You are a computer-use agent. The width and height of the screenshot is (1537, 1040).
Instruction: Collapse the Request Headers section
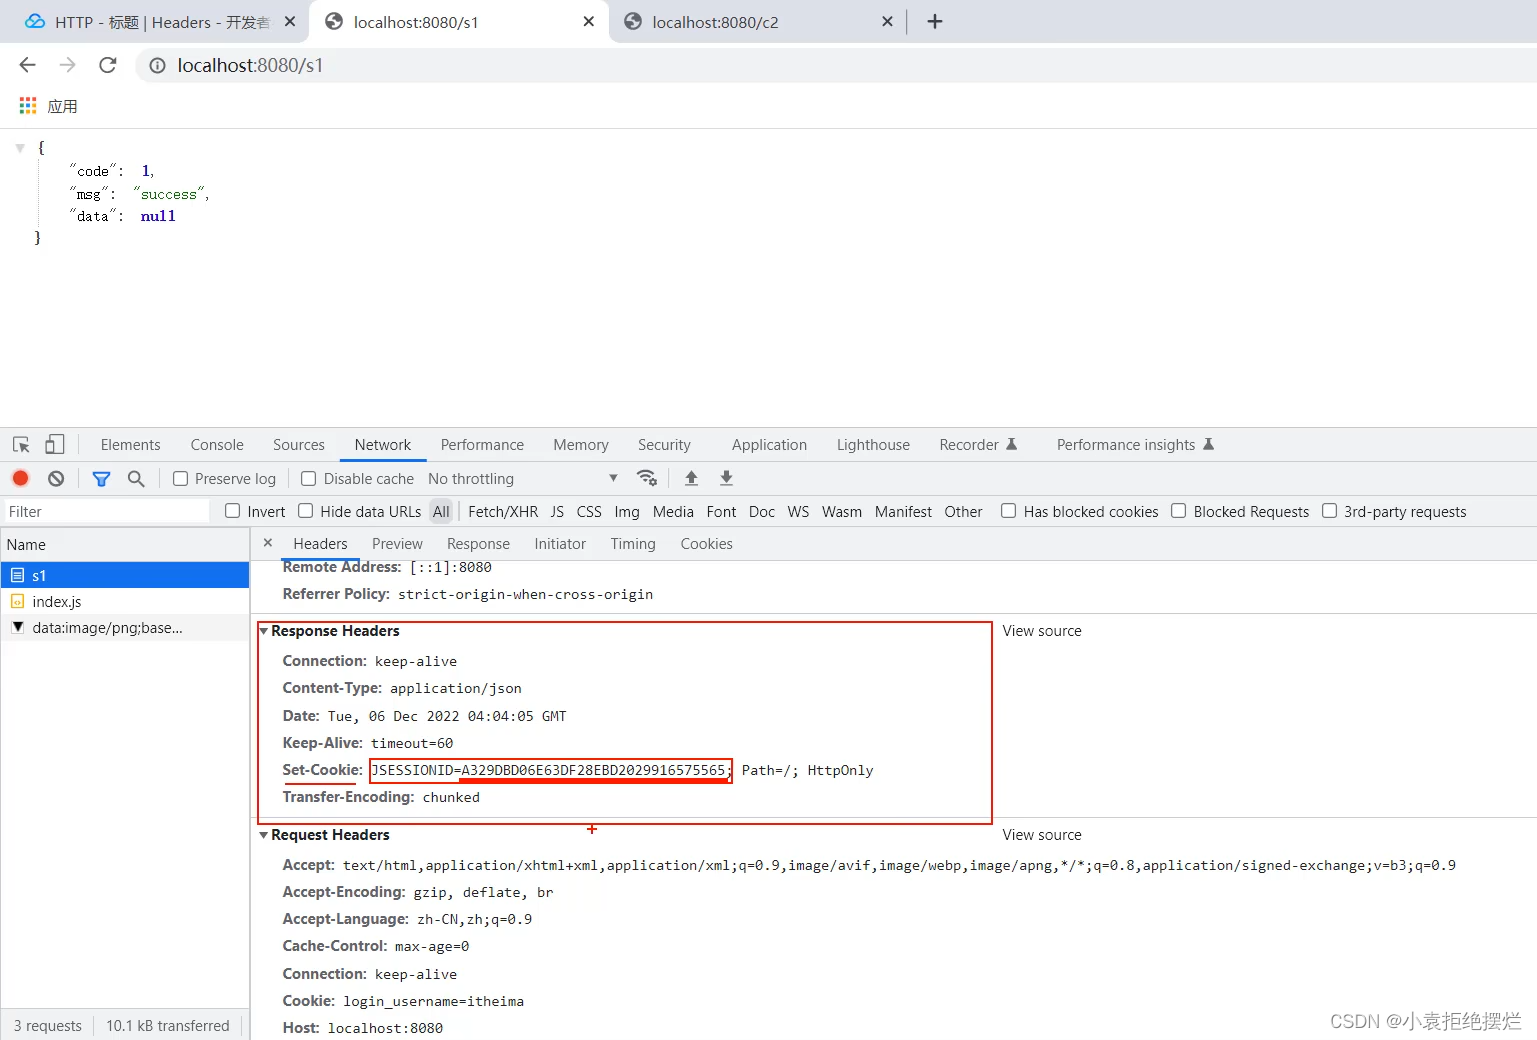coord(264,835)
